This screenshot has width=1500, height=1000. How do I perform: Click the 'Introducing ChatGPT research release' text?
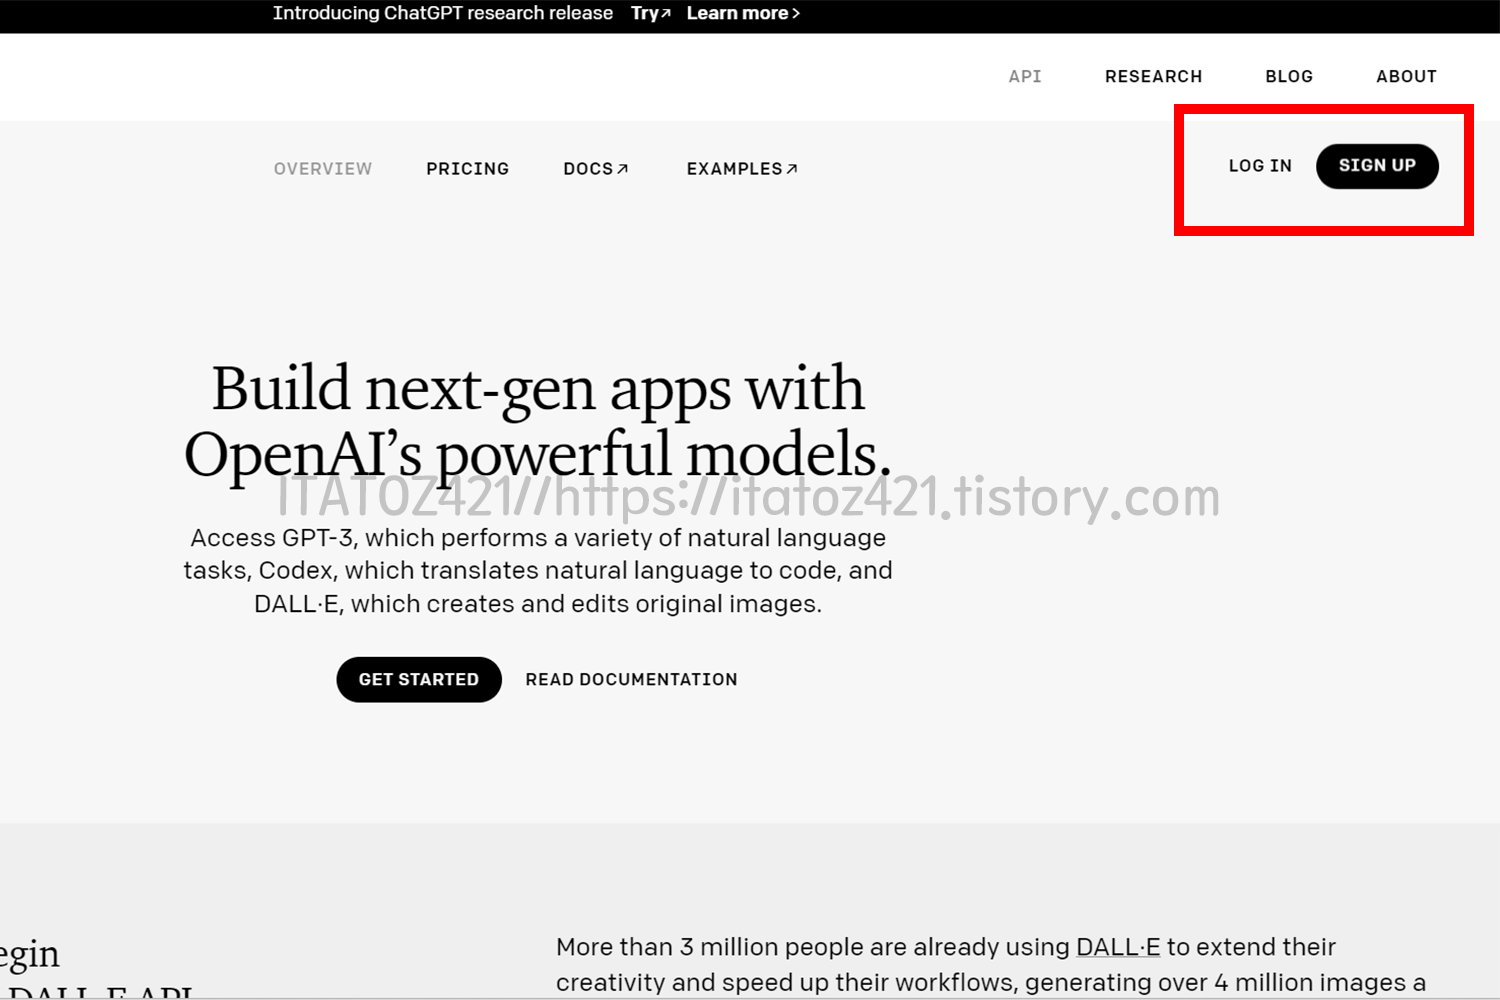(443, 13)
